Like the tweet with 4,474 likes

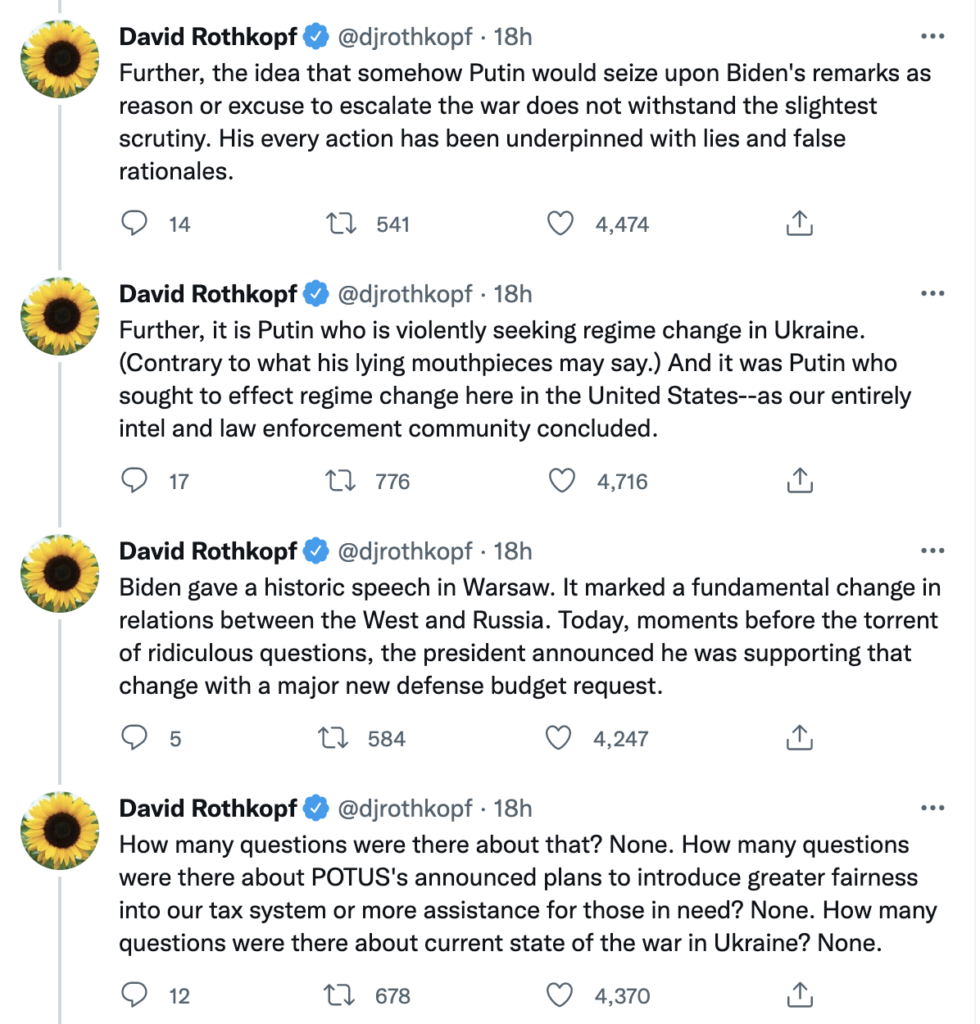(562, 224)
